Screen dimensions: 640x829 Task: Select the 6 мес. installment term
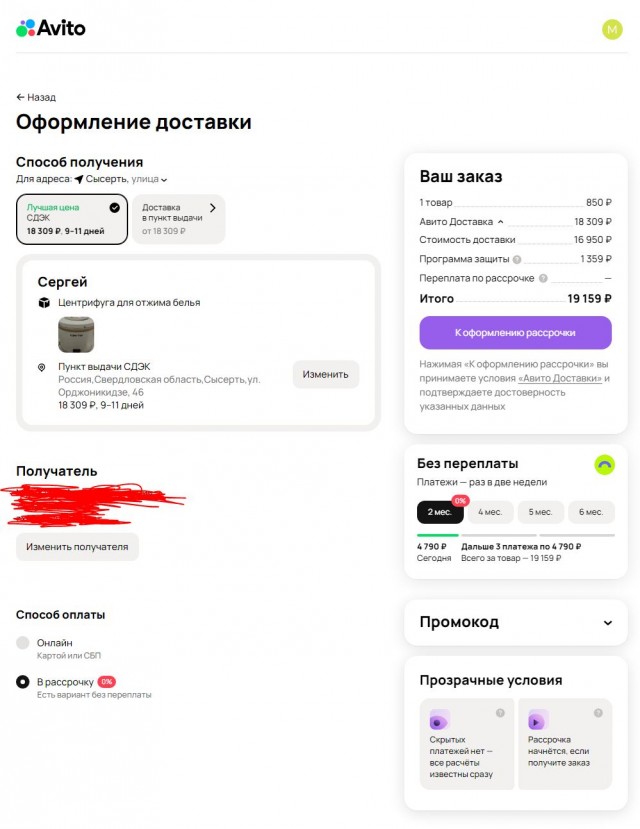tap(591, 512)
